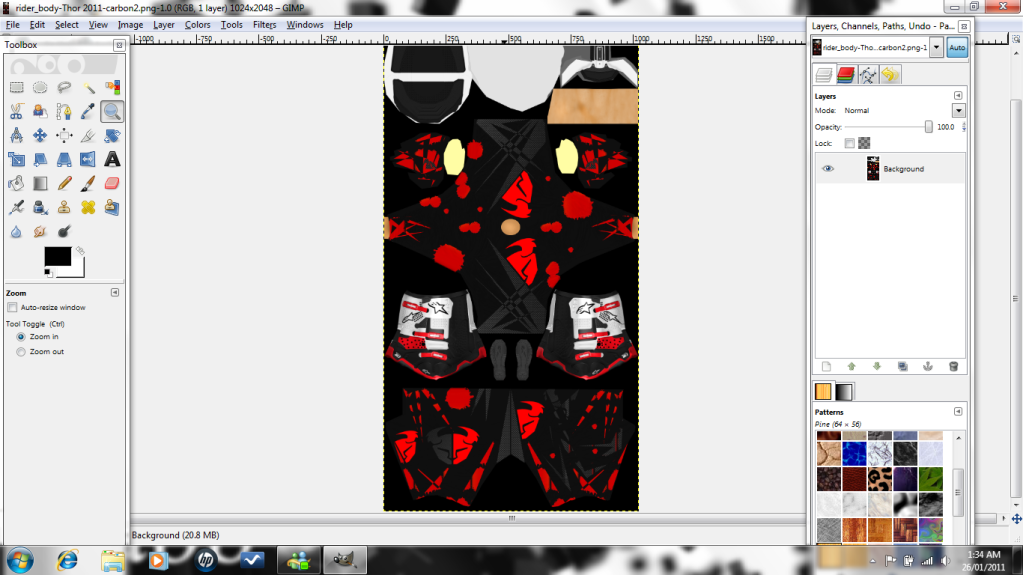Choose the Zoom out radio option
1023x575 pixels.
point(21,352)
